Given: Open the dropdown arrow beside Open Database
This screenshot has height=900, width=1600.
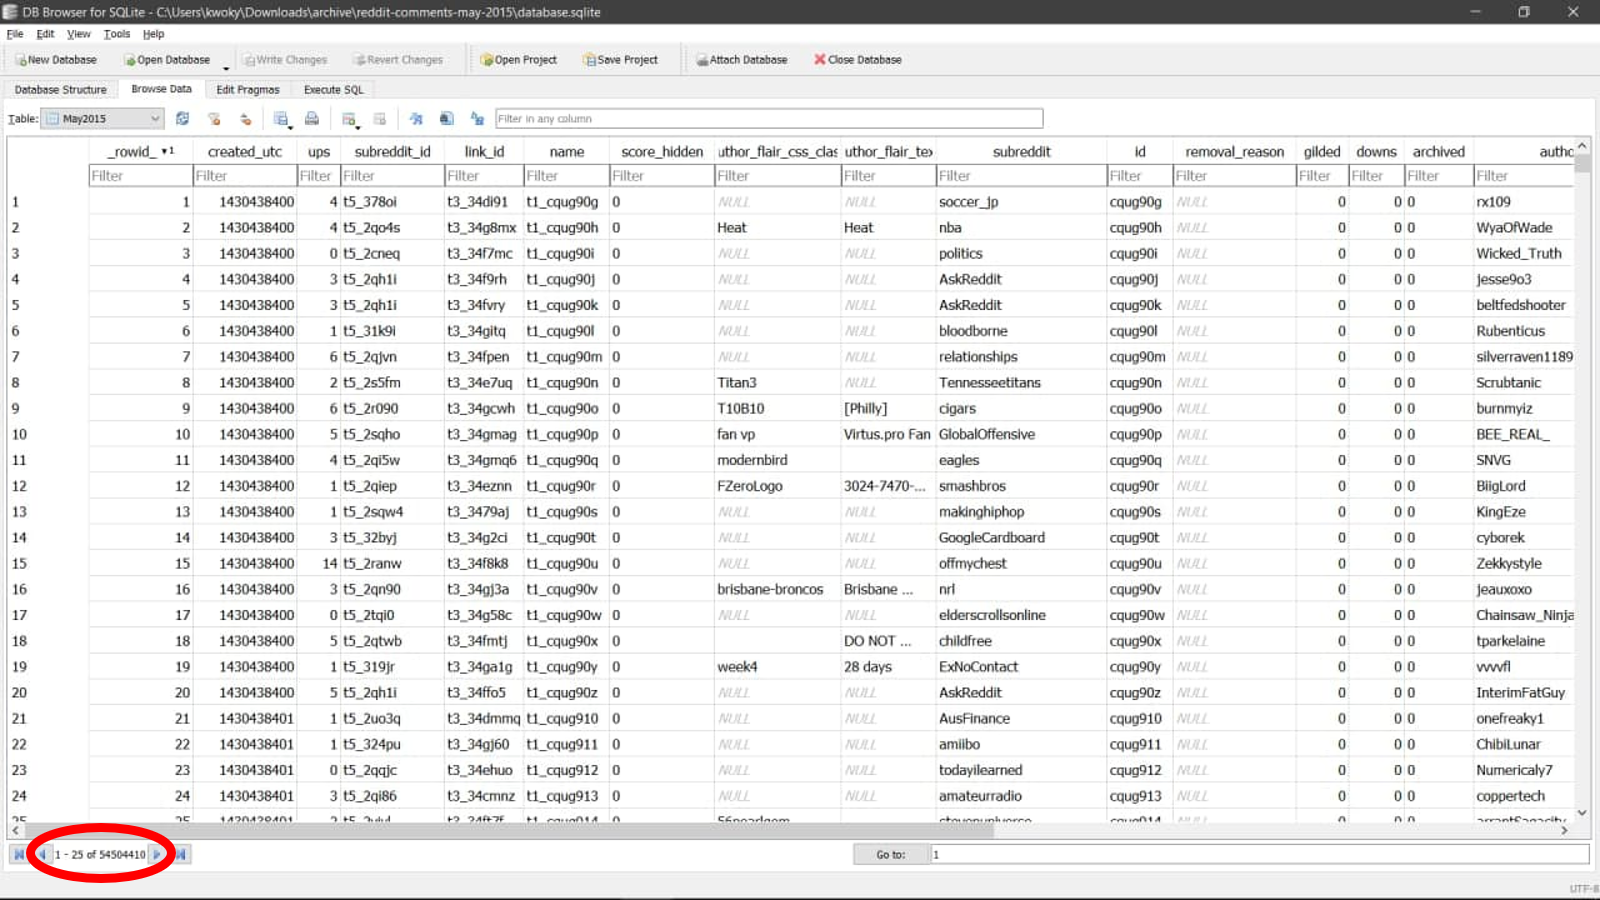Looking at the screenshot, I should (x=226, y=68).
